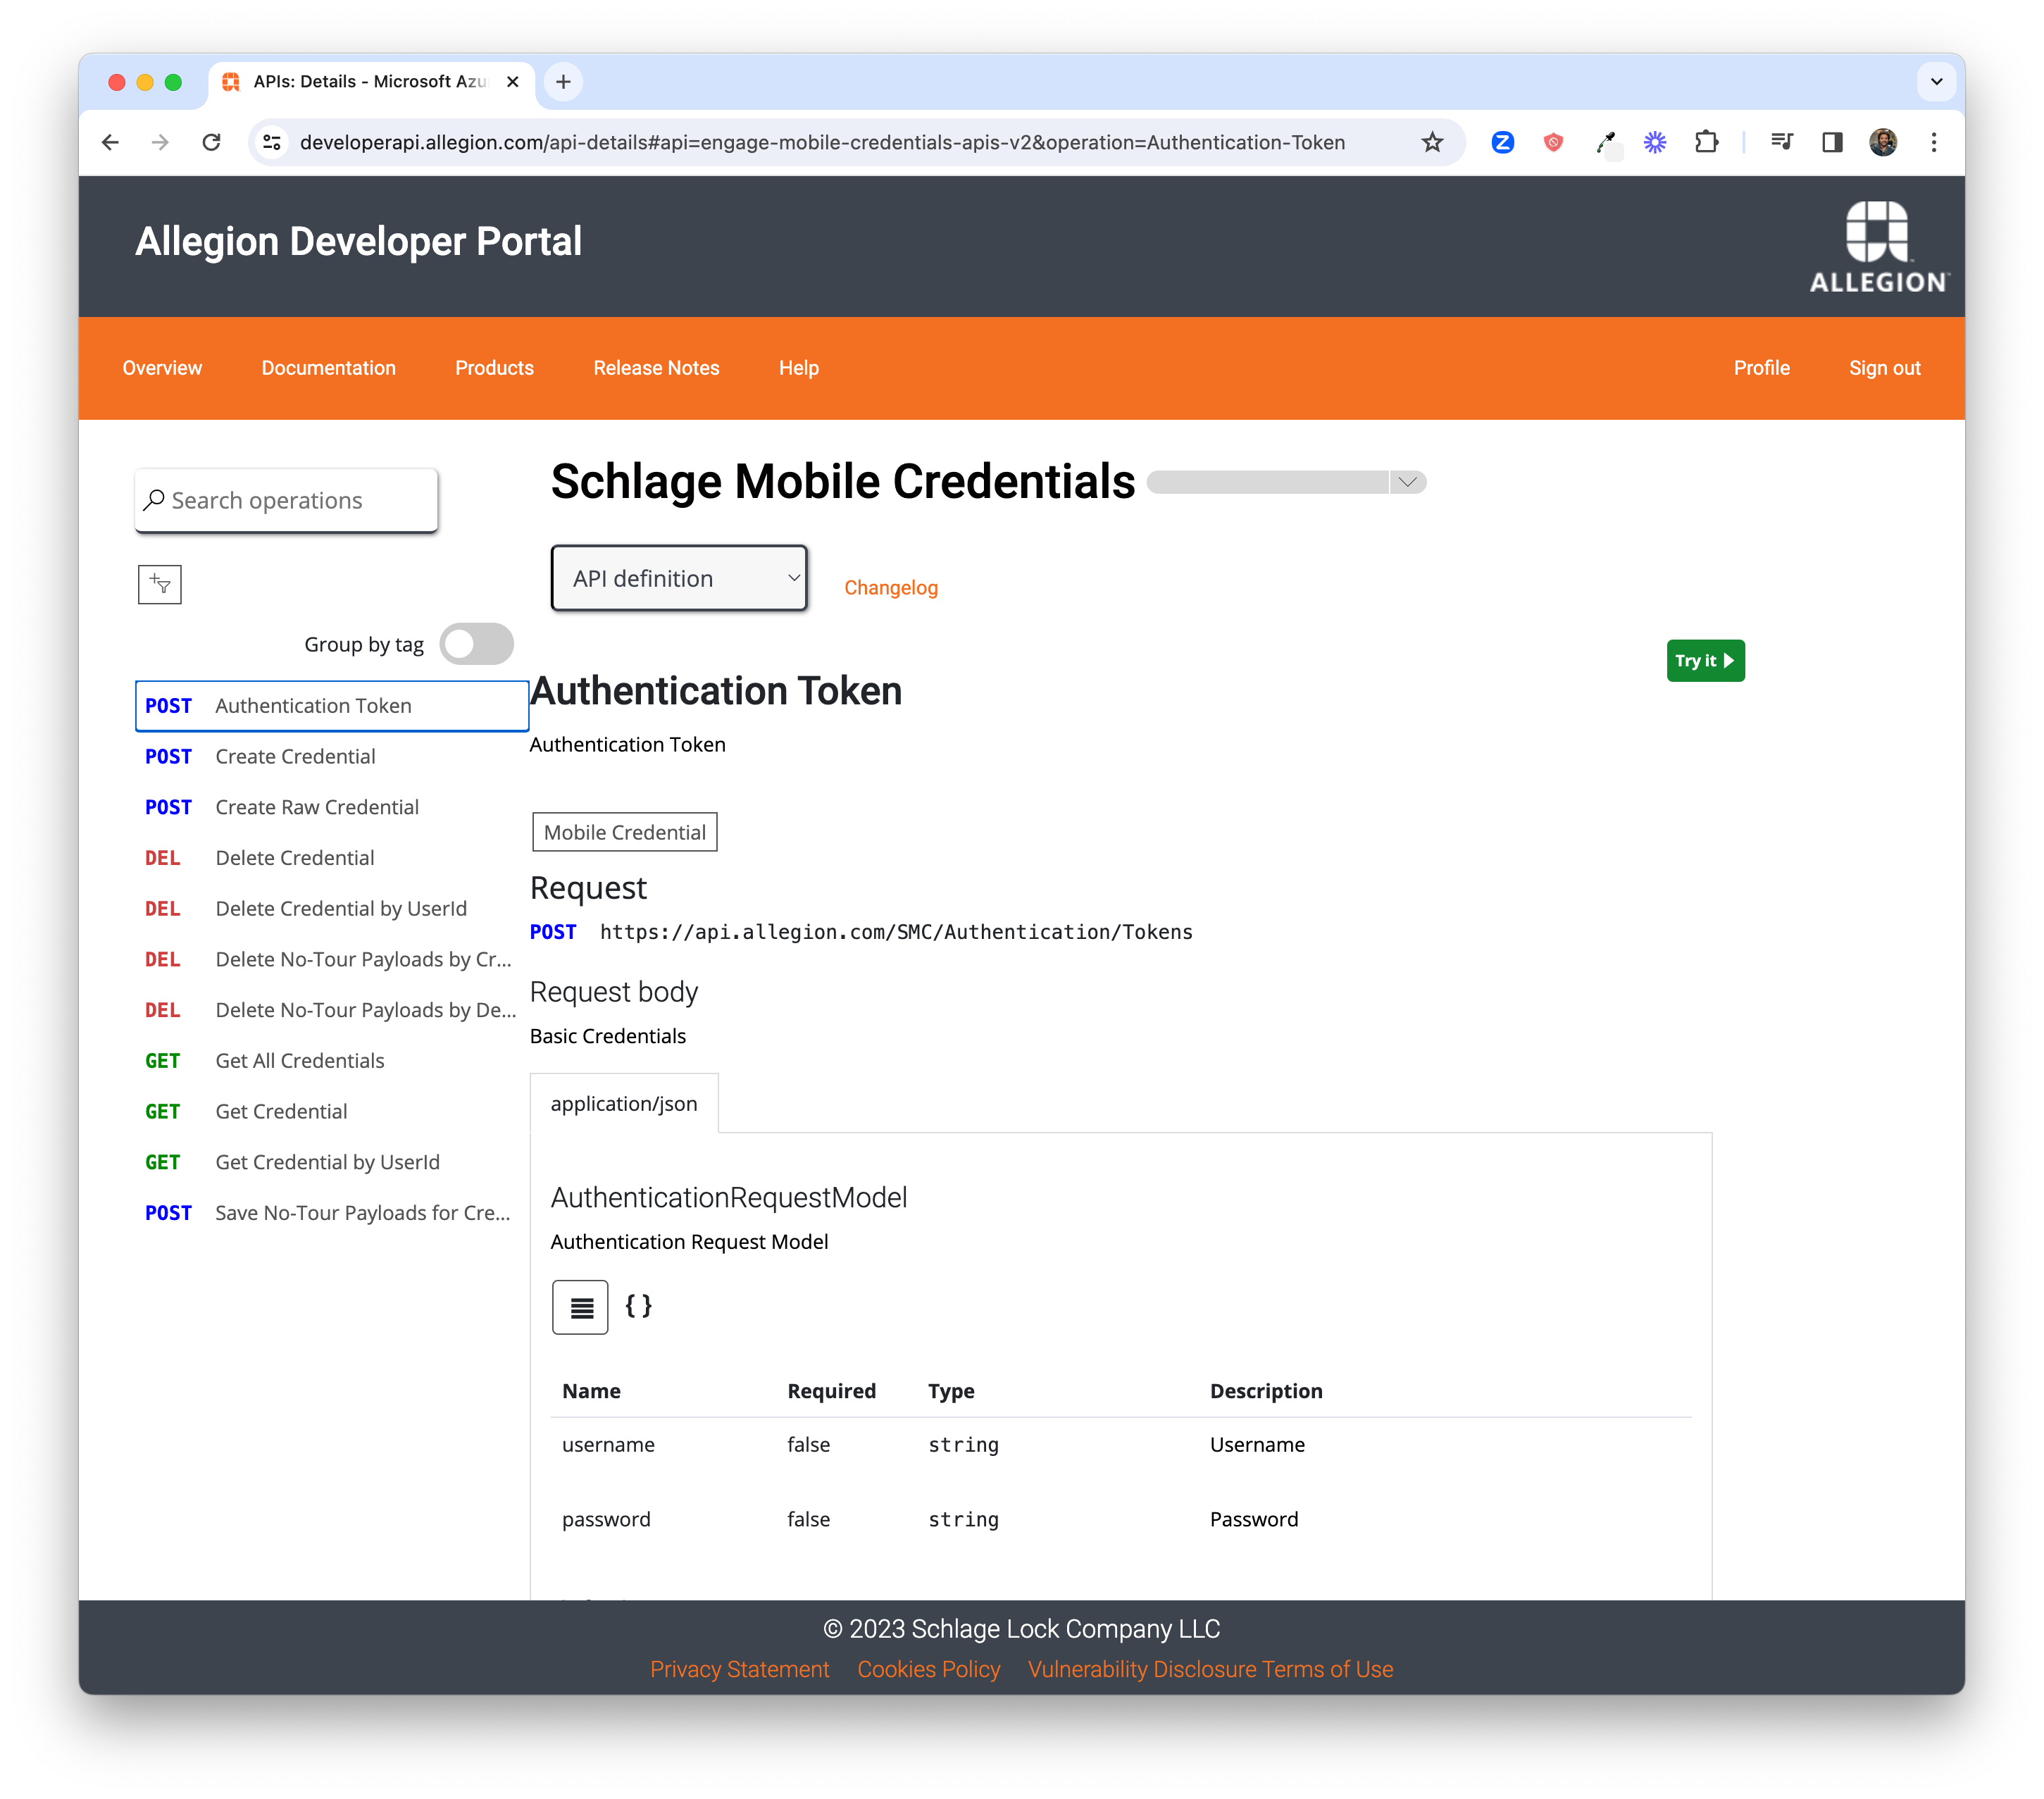2044x1799 pixels.
Task: Open the API definition dropdown
Action: pos(678,579)
